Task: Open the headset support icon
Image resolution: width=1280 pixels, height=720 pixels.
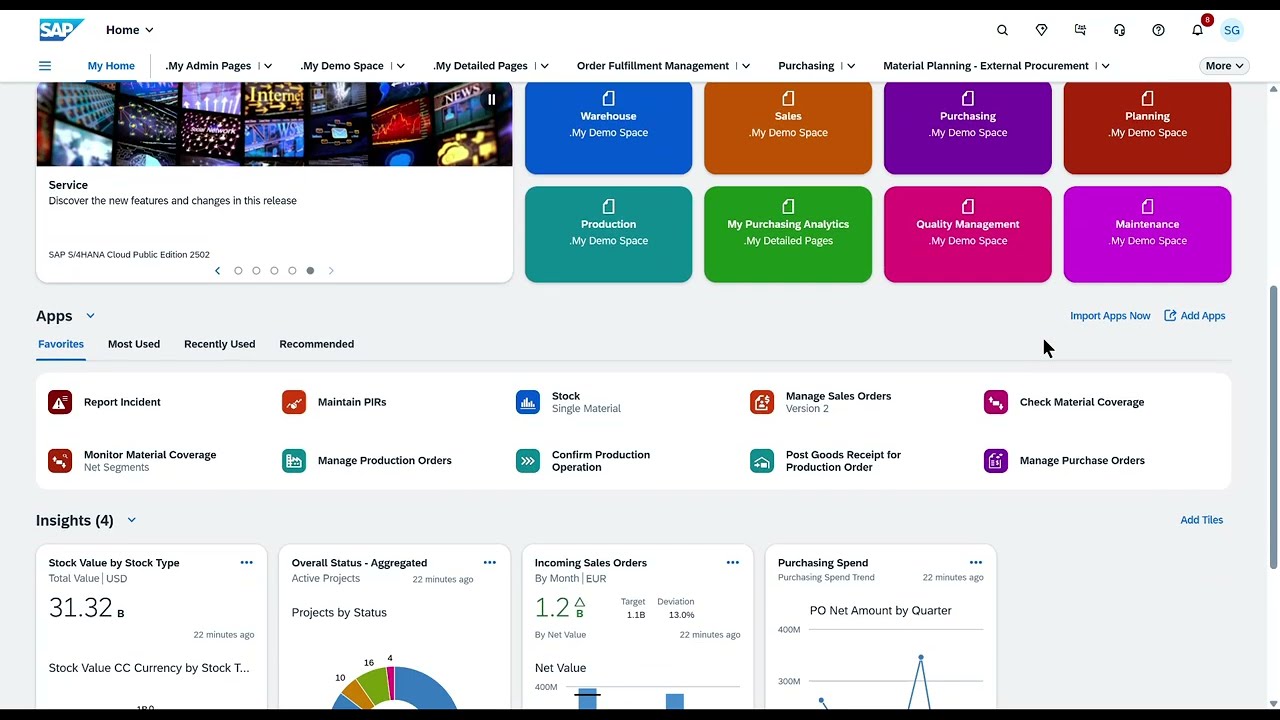Action: [x=1119, y=30]
